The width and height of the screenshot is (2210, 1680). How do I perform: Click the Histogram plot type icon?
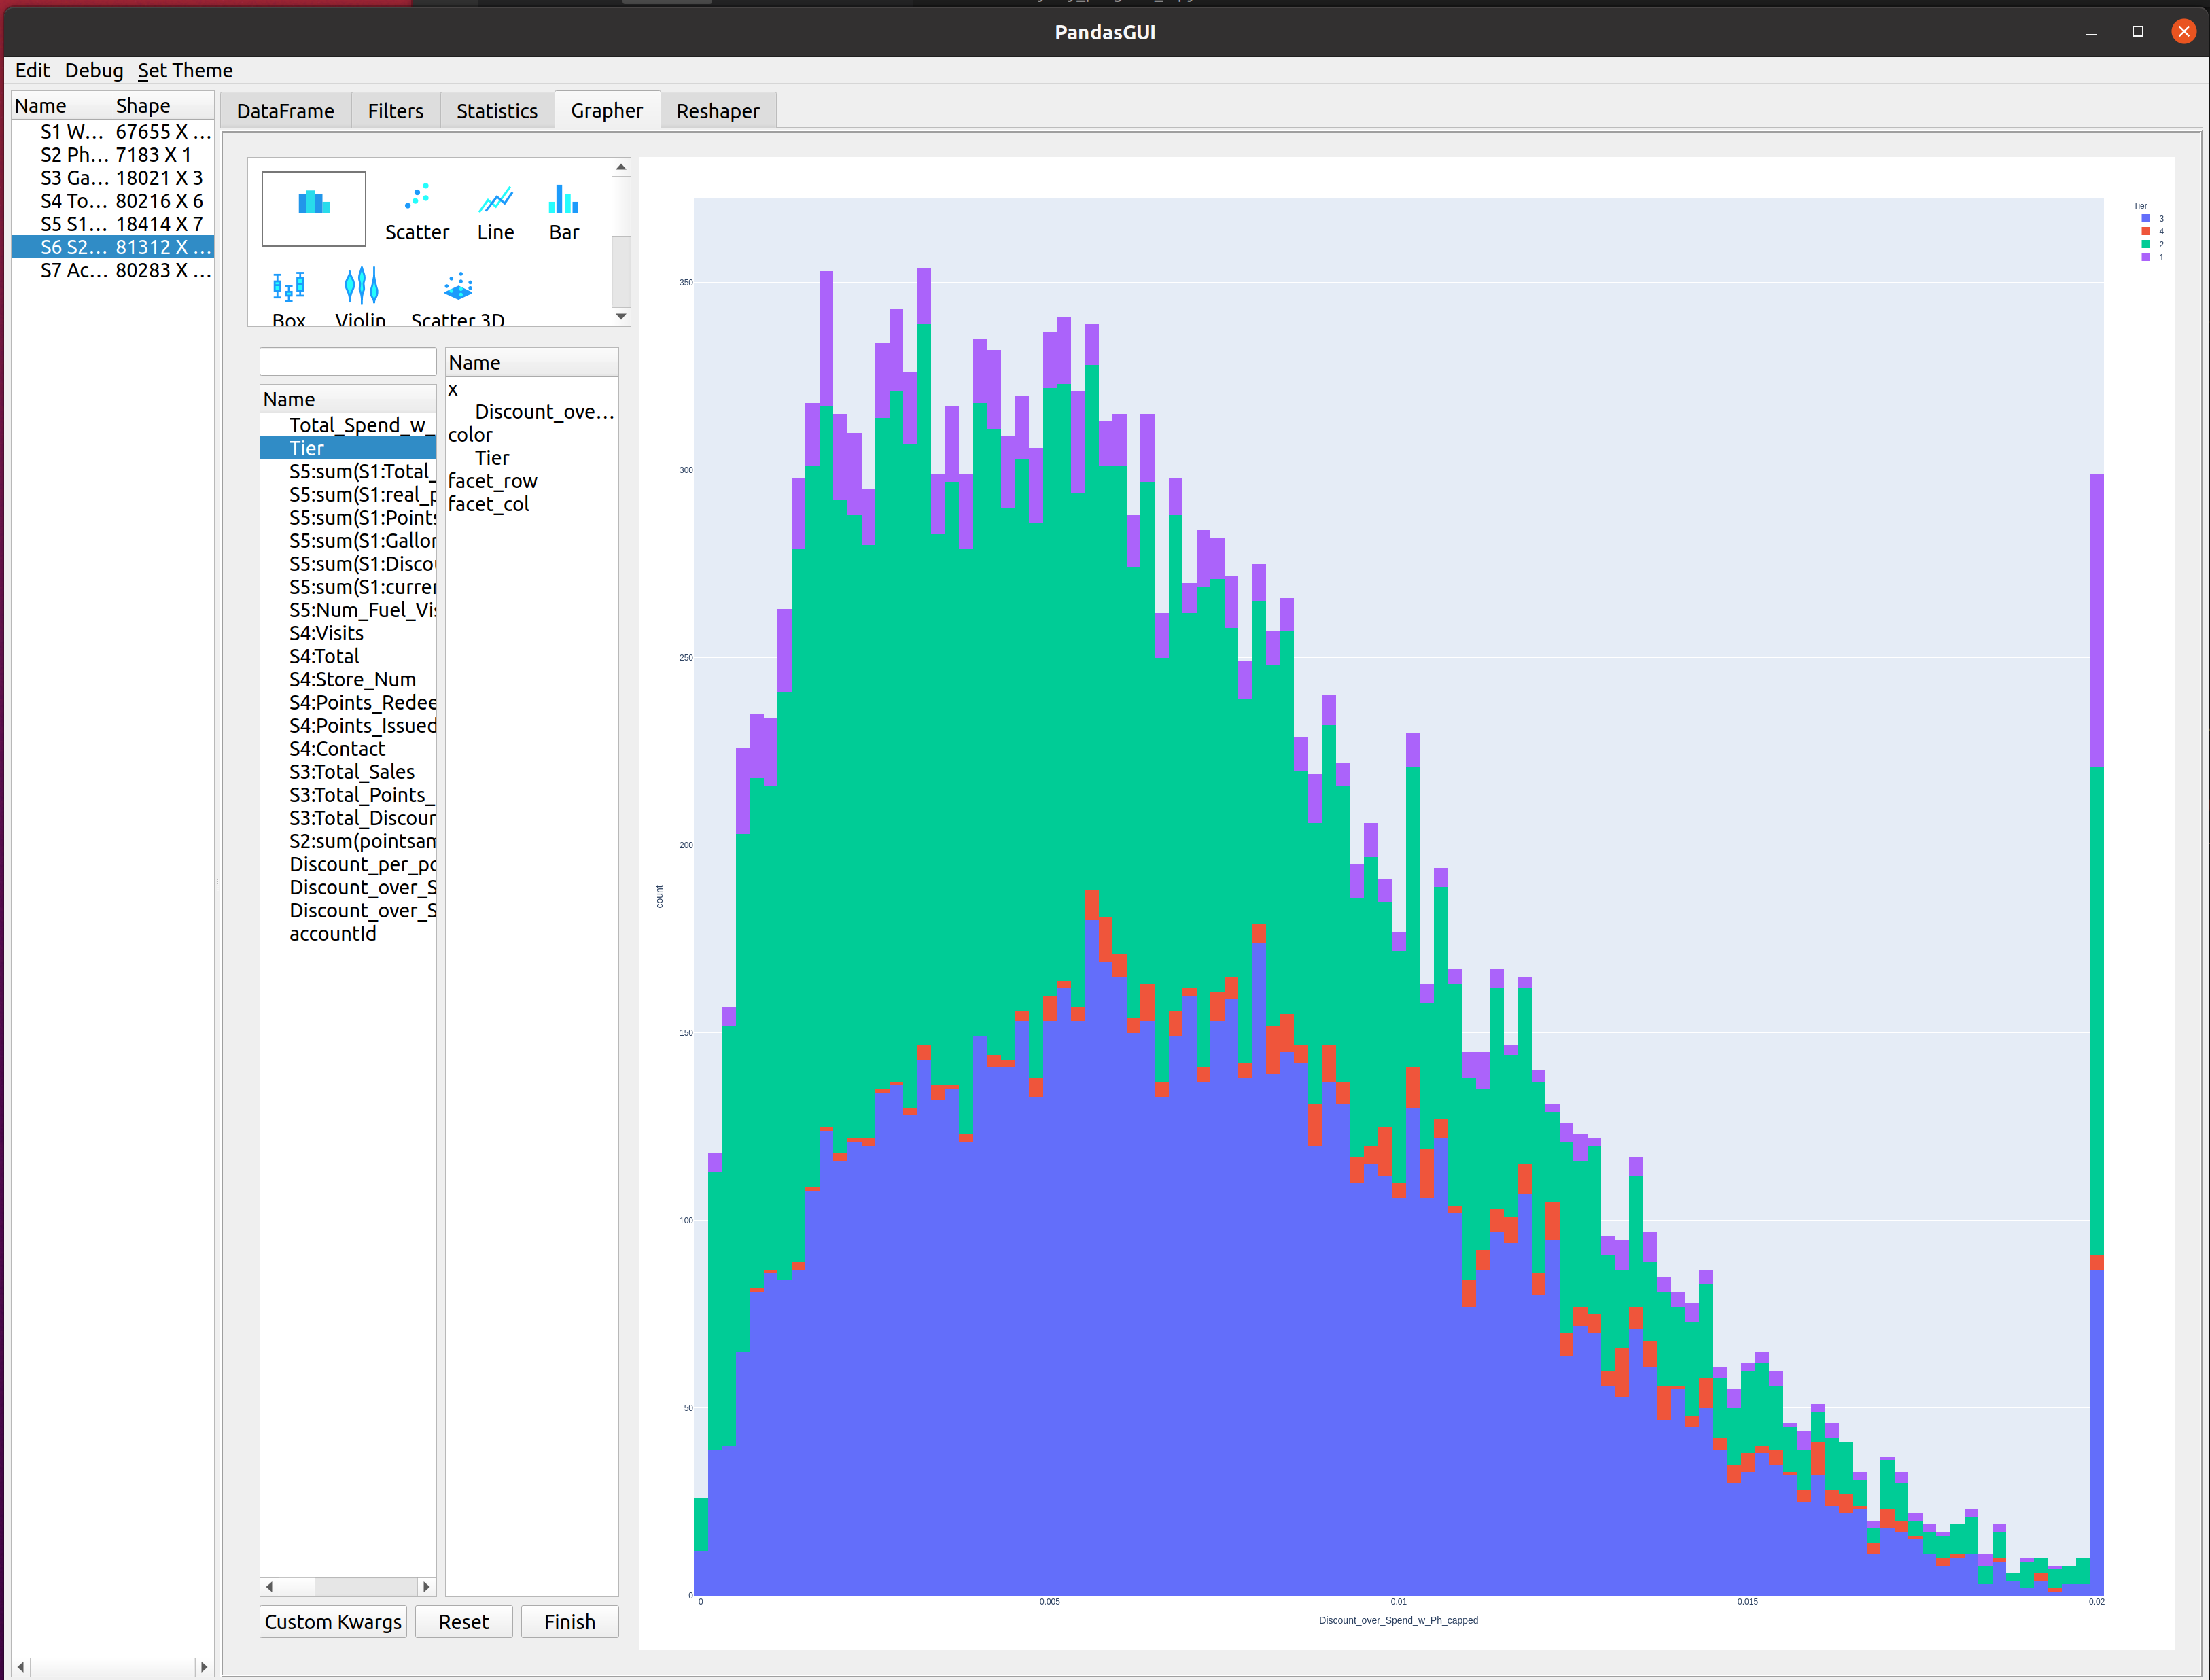pos(313,208)
